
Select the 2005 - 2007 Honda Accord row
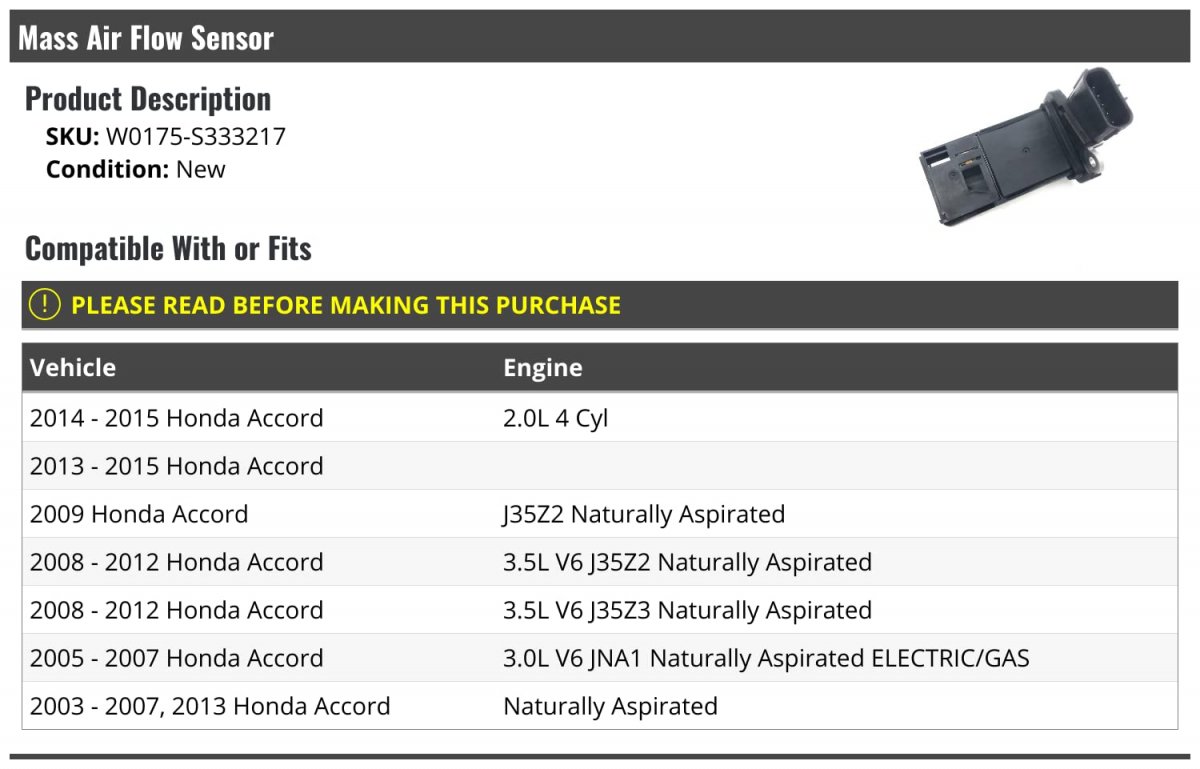[600, 658]
